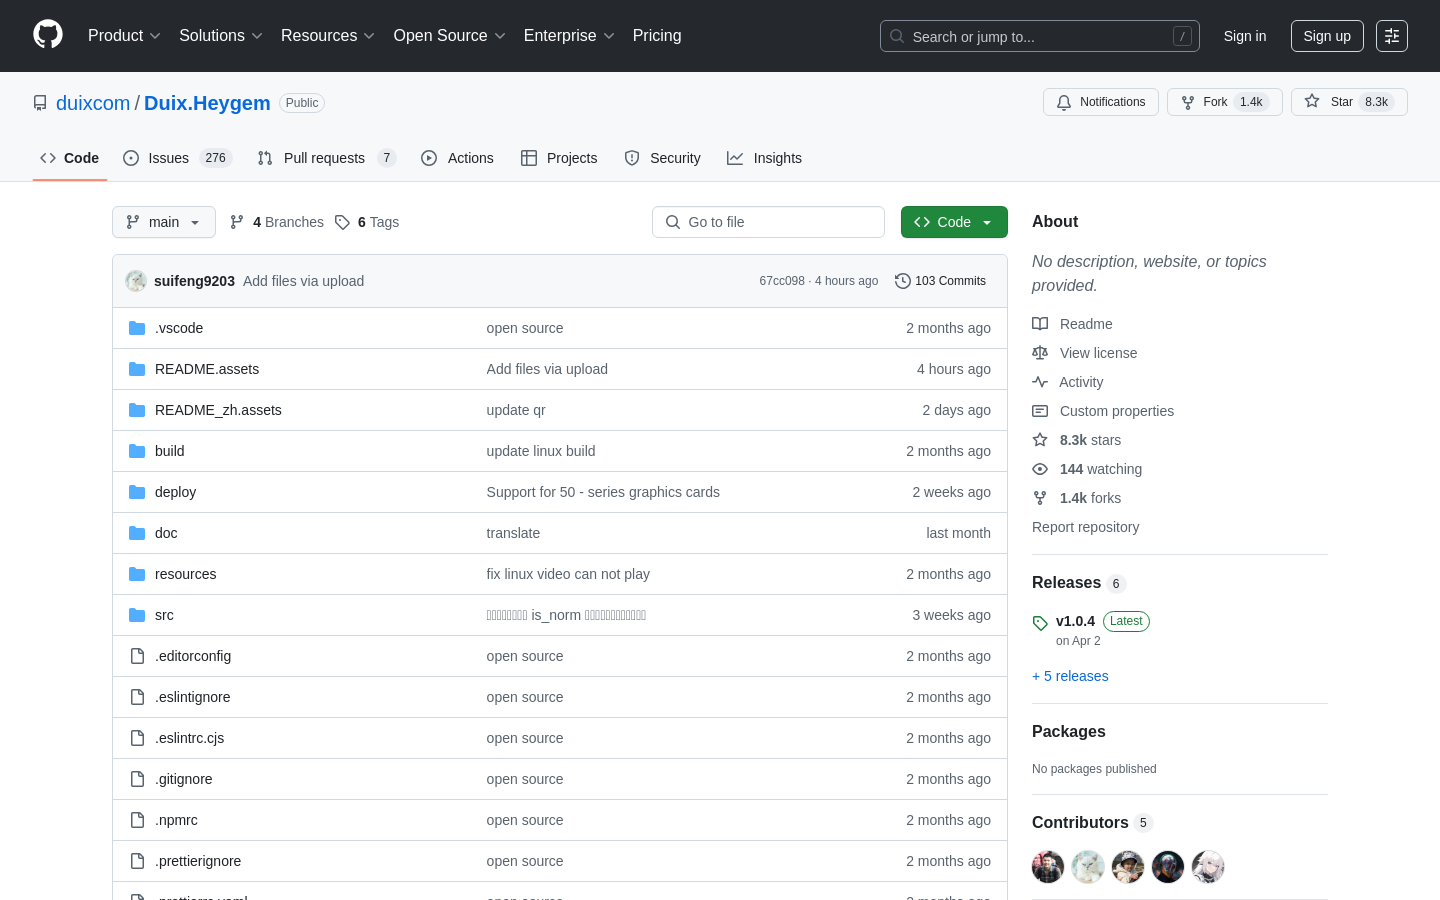Click the eye icon next to 144 watching
This screenshot has width=1440, height=900.
click(1040, 469)
